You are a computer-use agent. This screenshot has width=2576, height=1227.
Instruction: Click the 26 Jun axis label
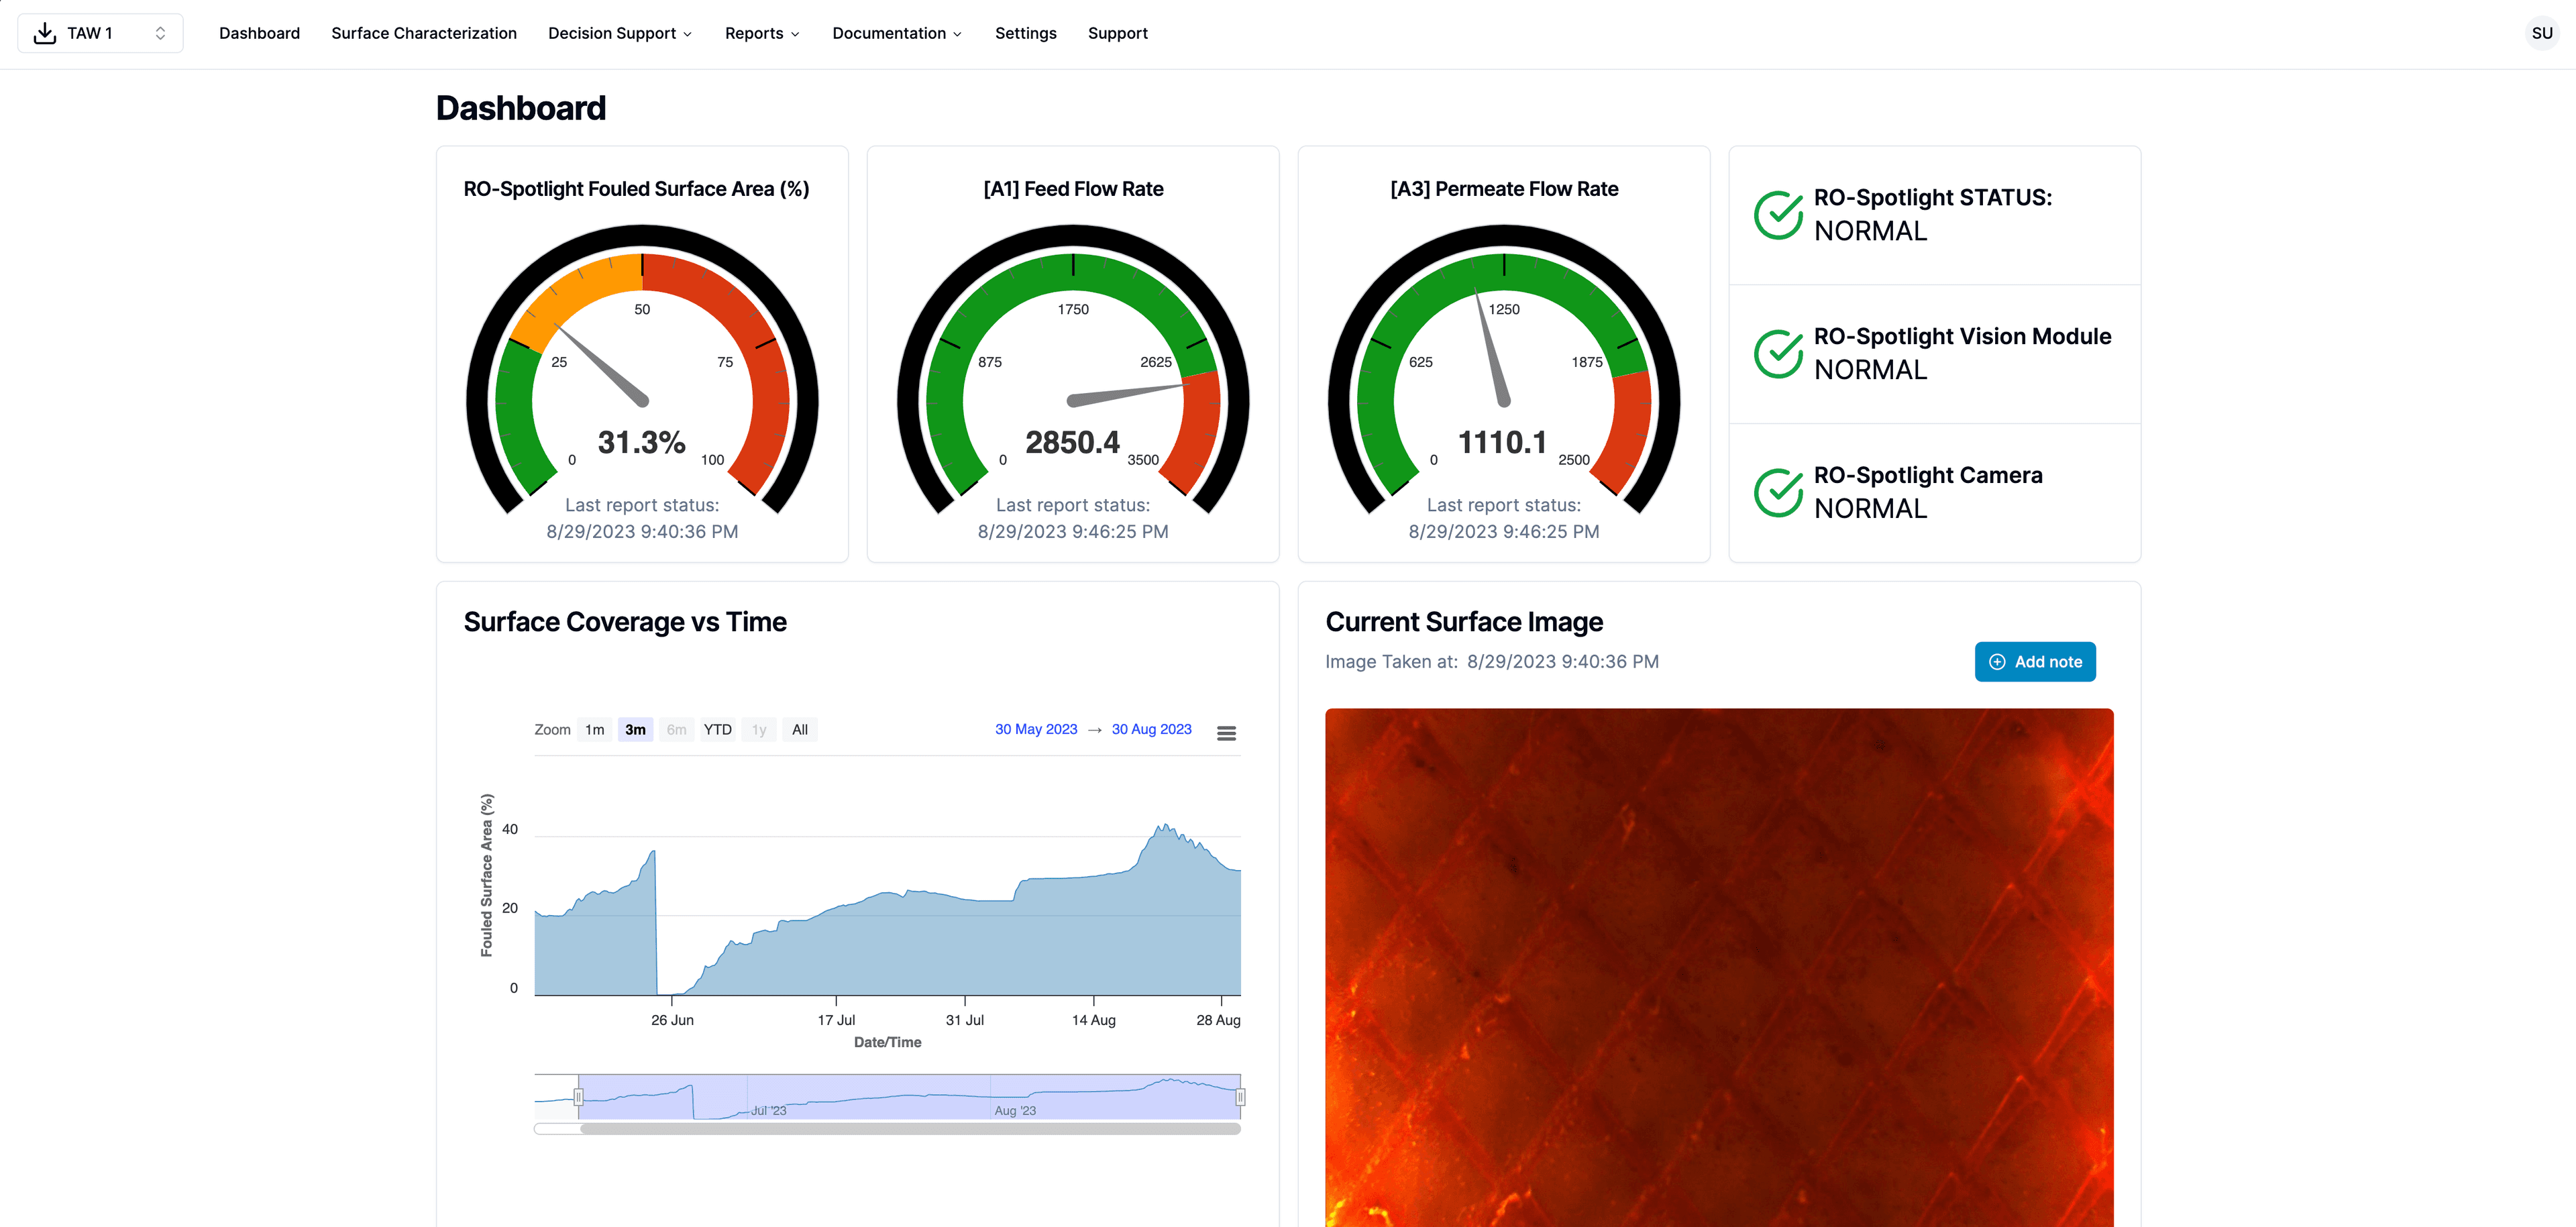click(672, 1020)
